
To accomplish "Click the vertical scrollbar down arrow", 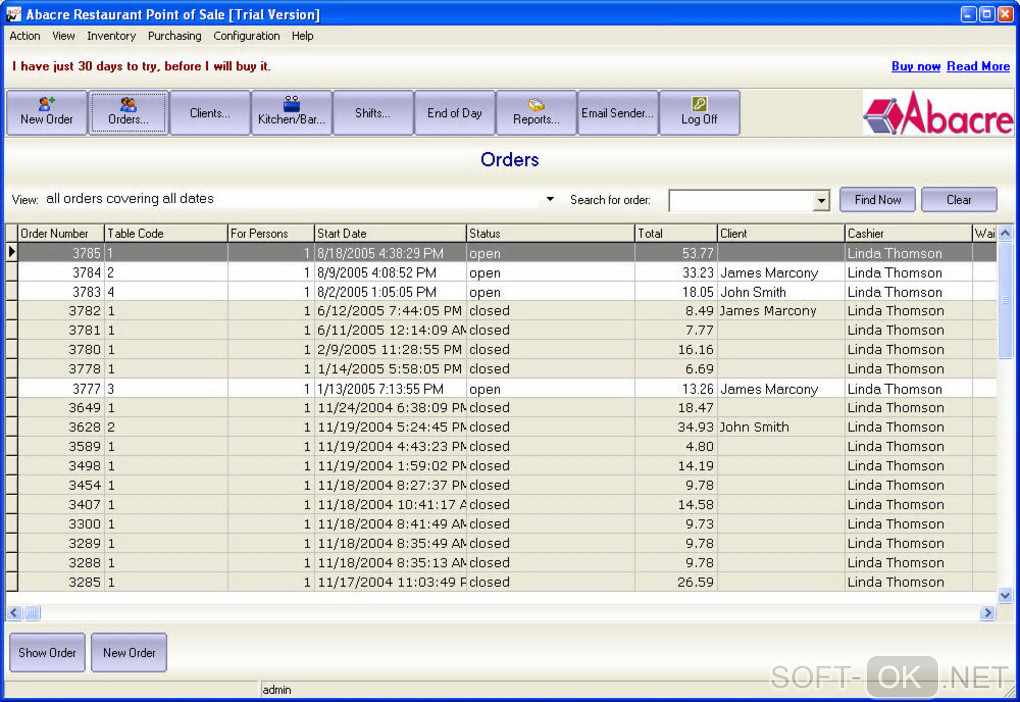I will [x=1005, y=595].
